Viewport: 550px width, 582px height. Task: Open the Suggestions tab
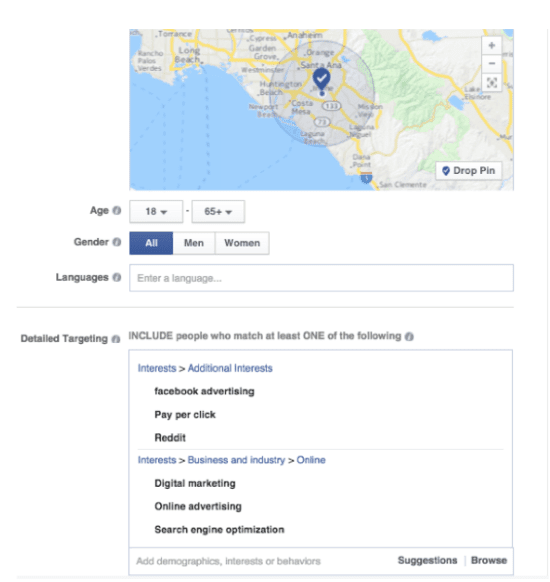click(x=427, y=560)
